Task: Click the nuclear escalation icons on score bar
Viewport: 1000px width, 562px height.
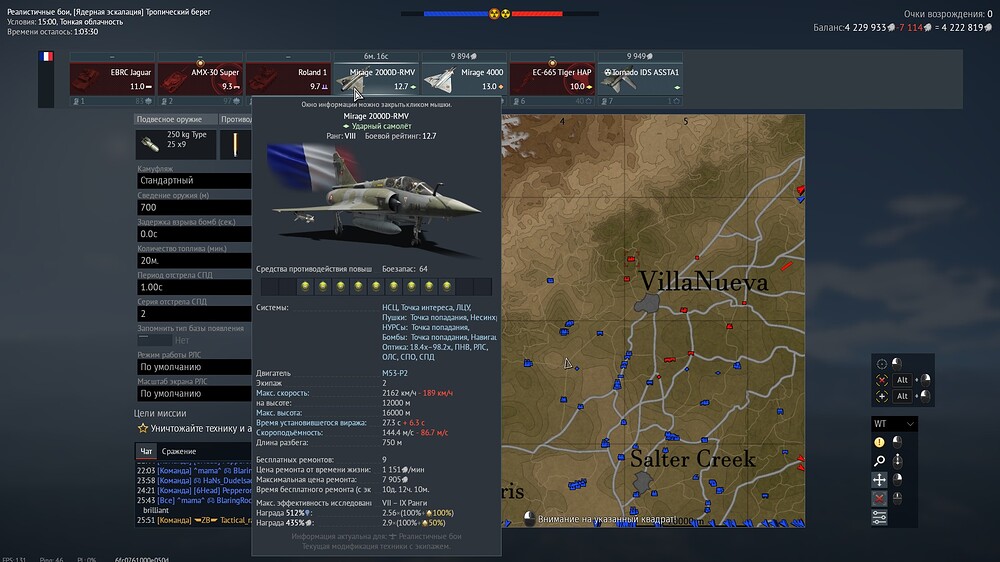Action: [499, 13]
